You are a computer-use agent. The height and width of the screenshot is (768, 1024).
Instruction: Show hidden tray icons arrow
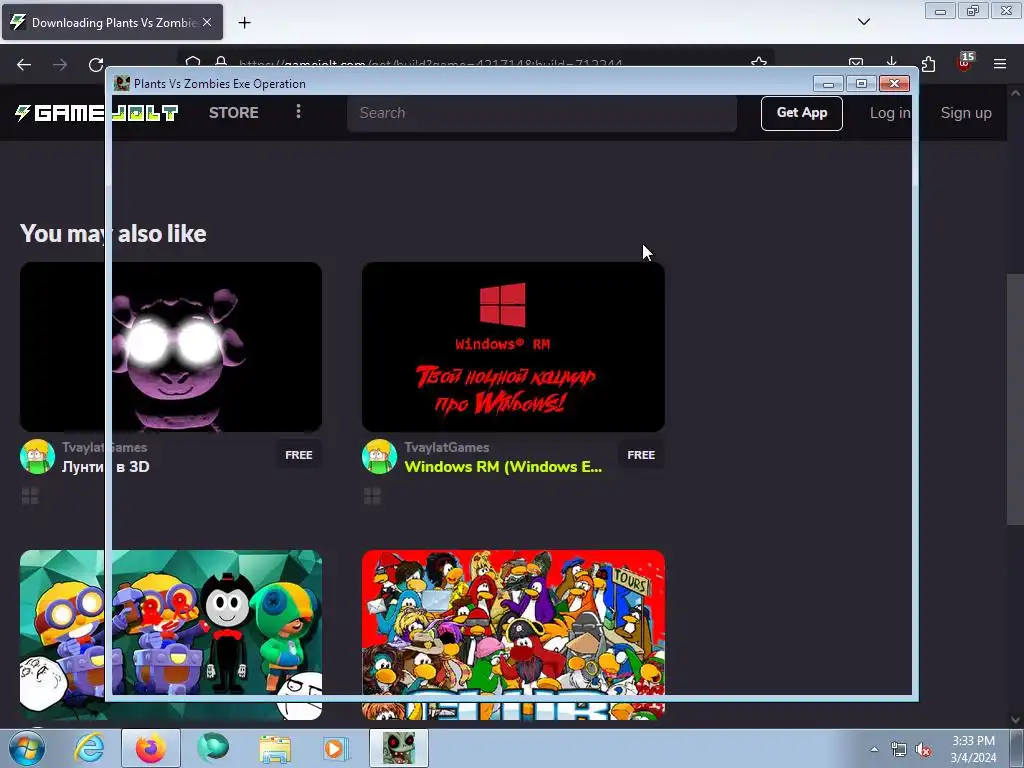click(x=874, y=749)
